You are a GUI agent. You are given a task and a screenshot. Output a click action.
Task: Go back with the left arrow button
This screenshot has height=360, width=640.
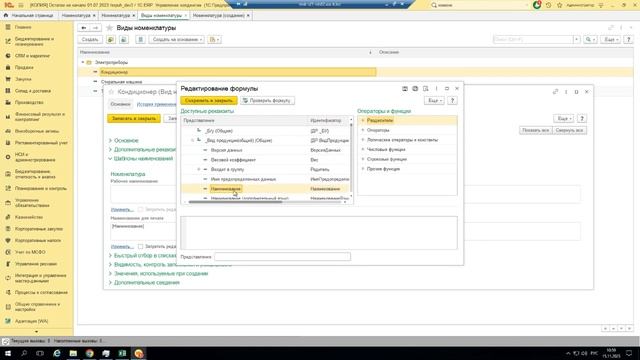84,28
